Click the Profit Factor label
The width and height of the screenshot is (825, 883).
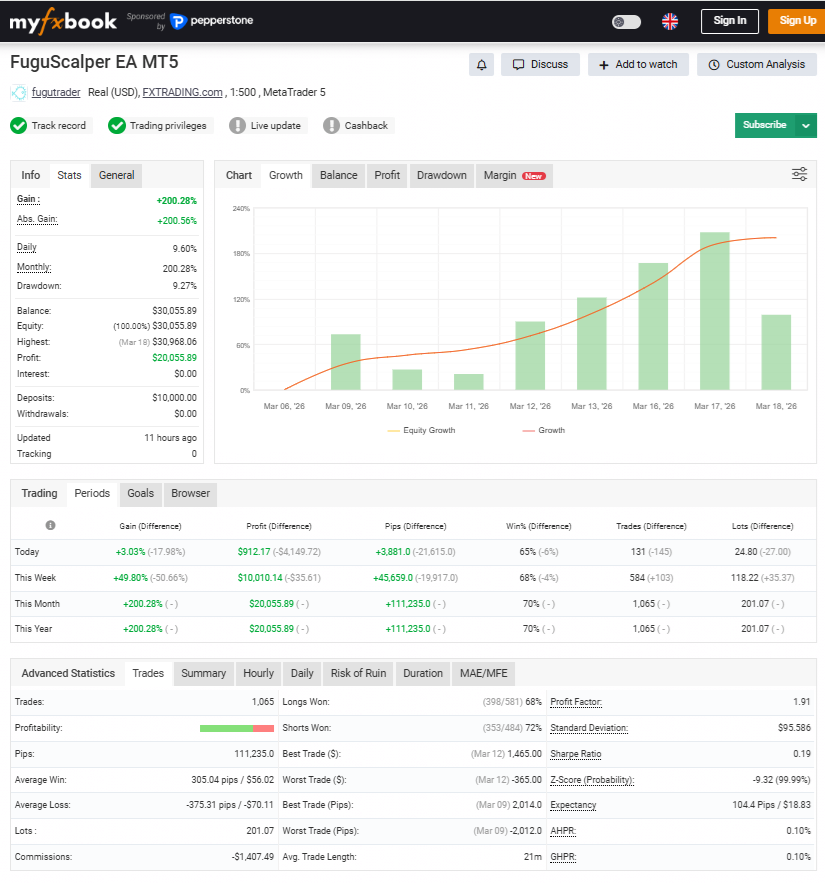click(x=576, y=702)
